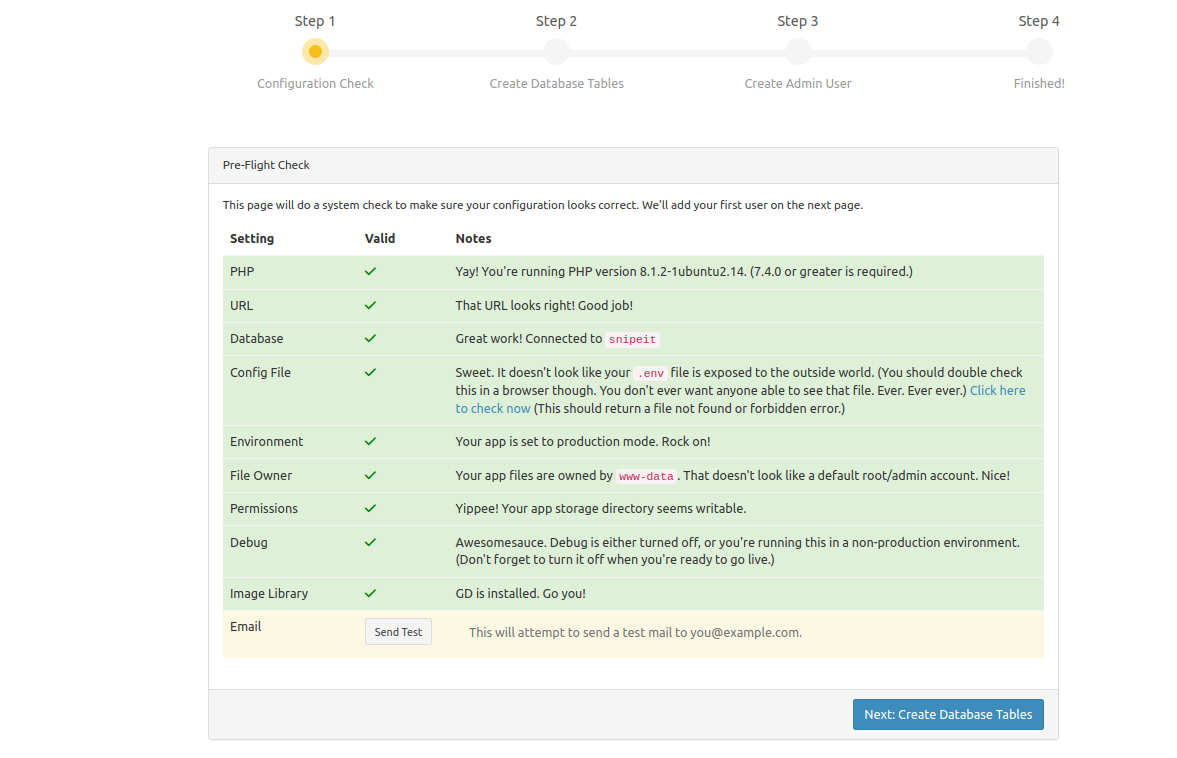Click the Image Library checkmark icon
The image size is (1177, 758).
(x=370, y=593)
